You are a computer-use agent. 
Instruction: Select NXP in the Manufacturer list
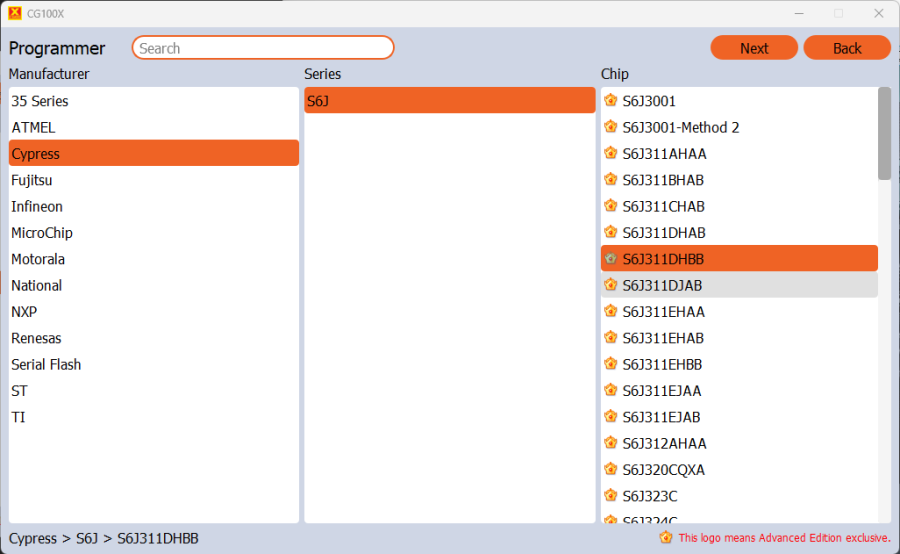click(x=24, y=312)
